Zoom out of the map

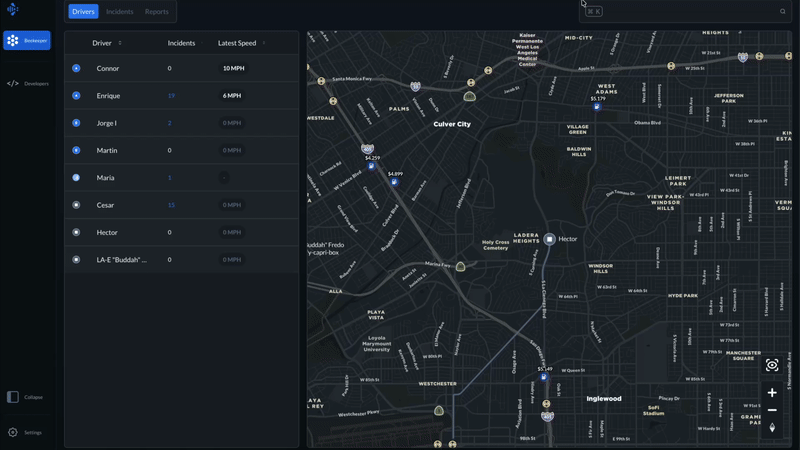pos(772,410)
